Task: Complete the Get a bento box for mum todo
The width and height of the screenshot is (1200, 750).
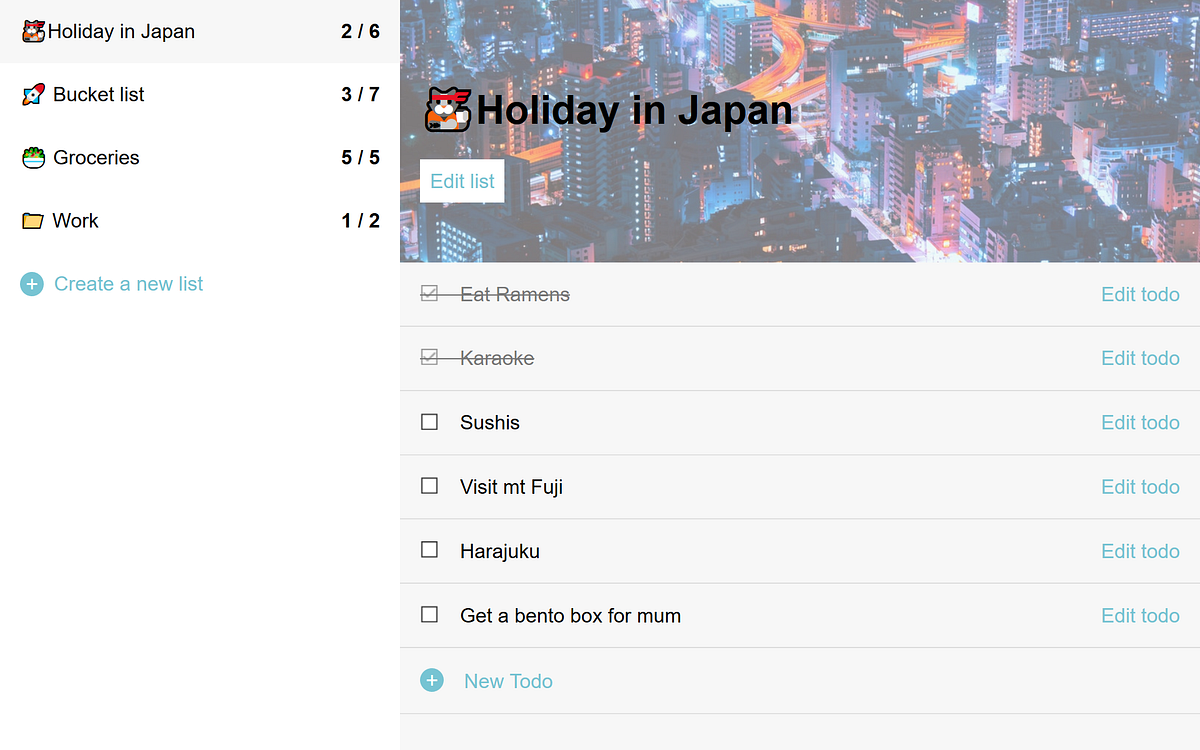Action: [x=430, y=613]
